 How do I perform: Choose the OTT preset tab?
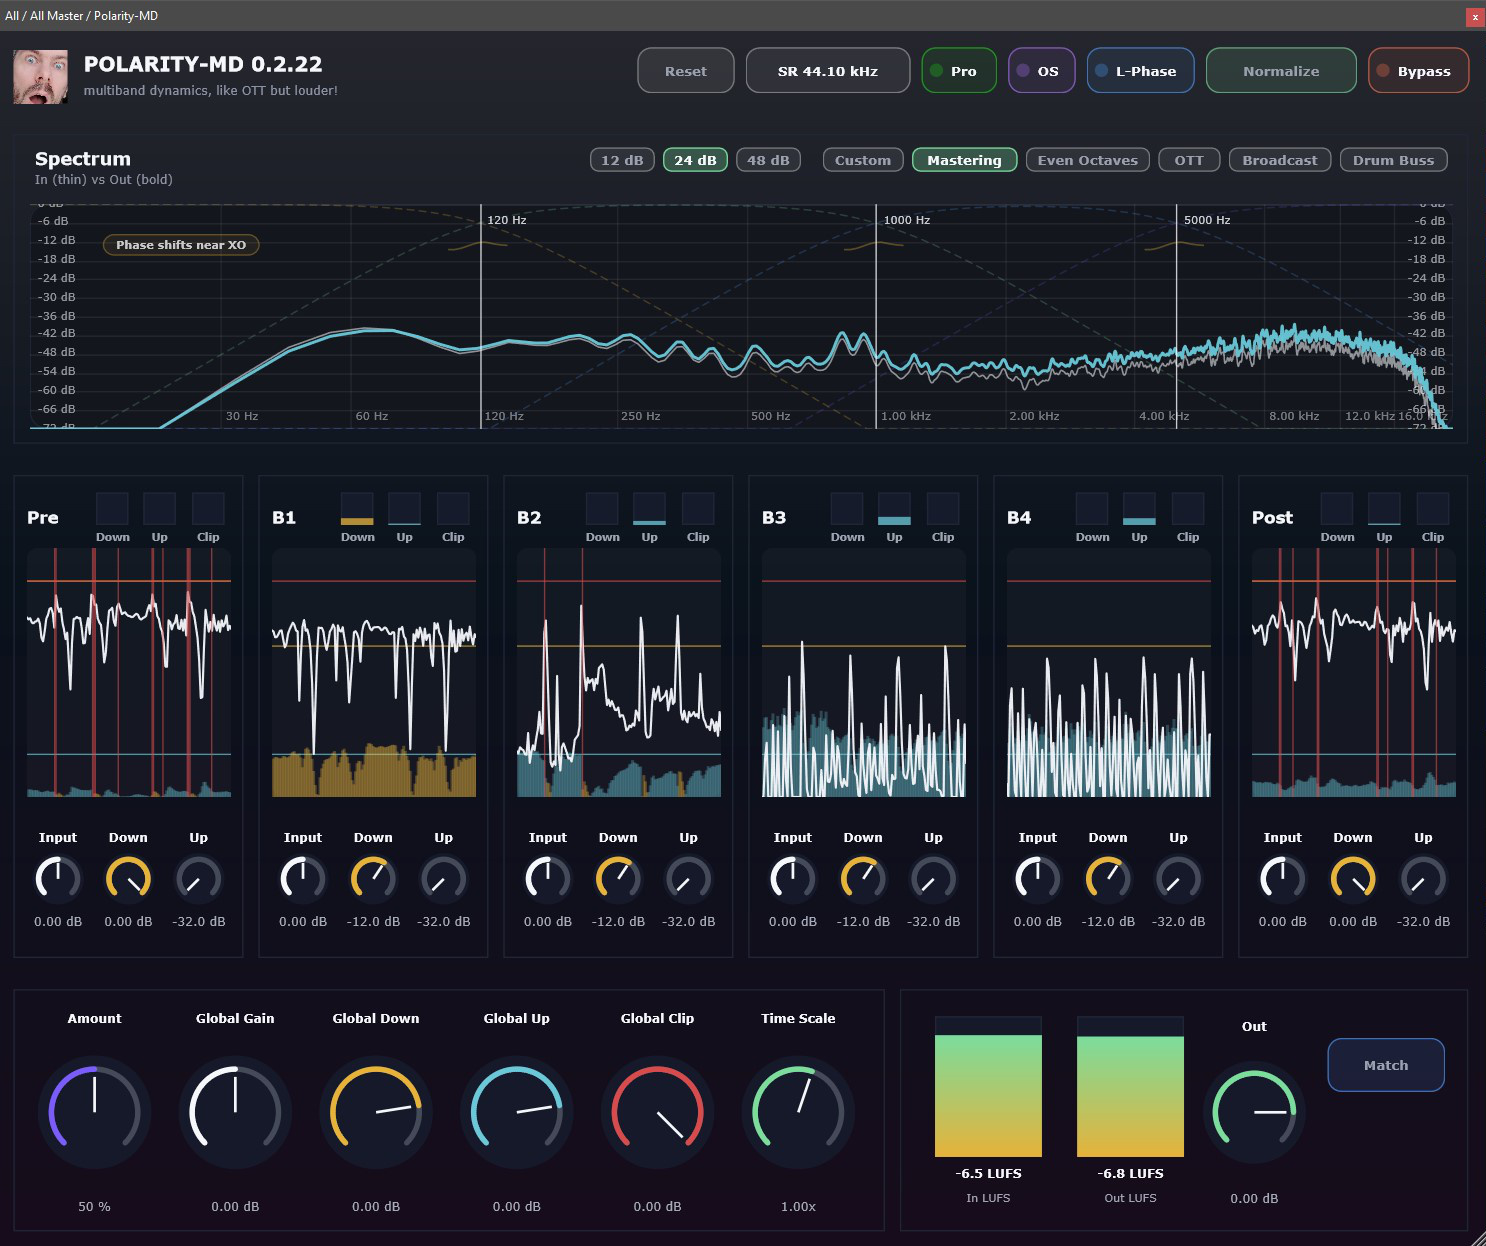[x=1189, y=160]
